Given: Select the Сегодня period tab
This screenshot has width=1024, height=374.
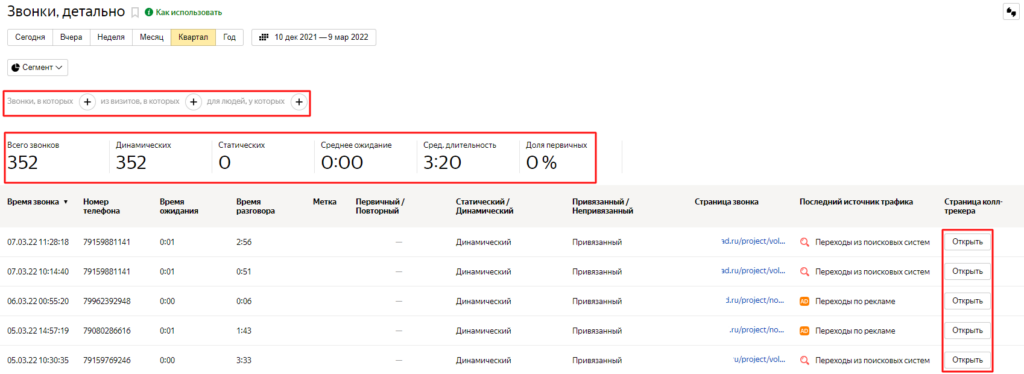Looking at the screenshot, I should point(30,37).
